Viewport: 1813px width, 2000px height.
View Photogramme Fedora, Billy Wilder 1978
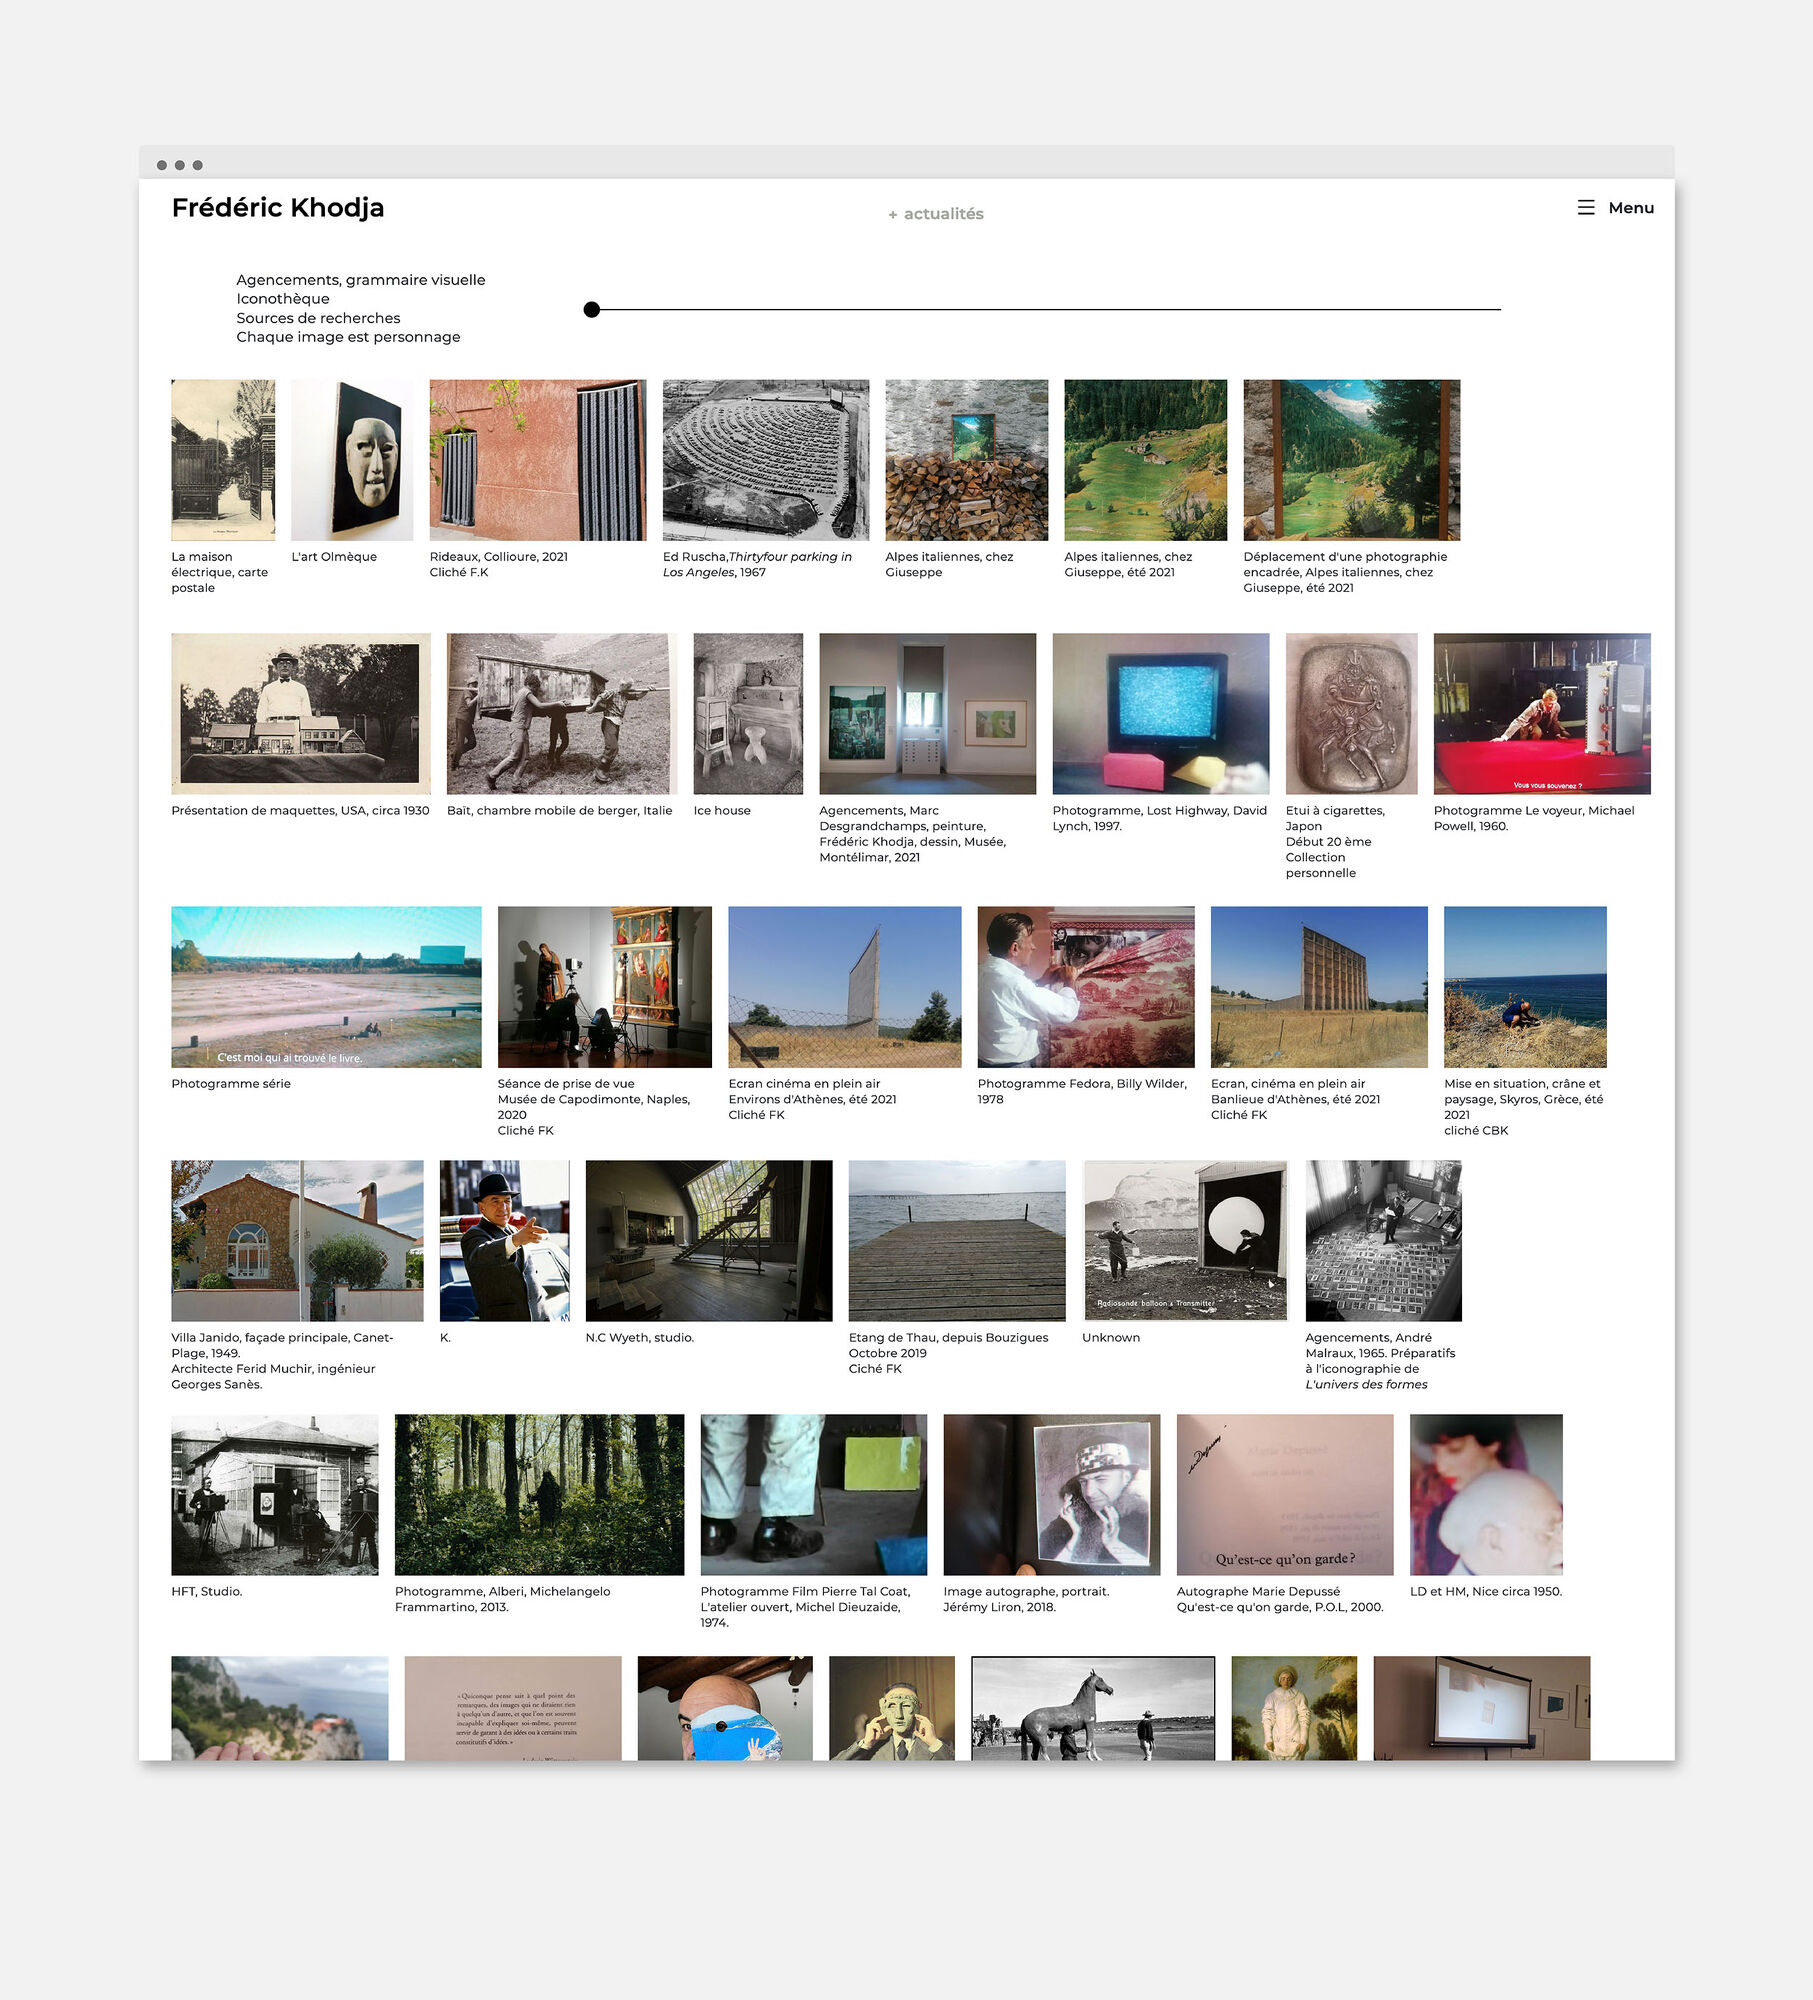1084,987
